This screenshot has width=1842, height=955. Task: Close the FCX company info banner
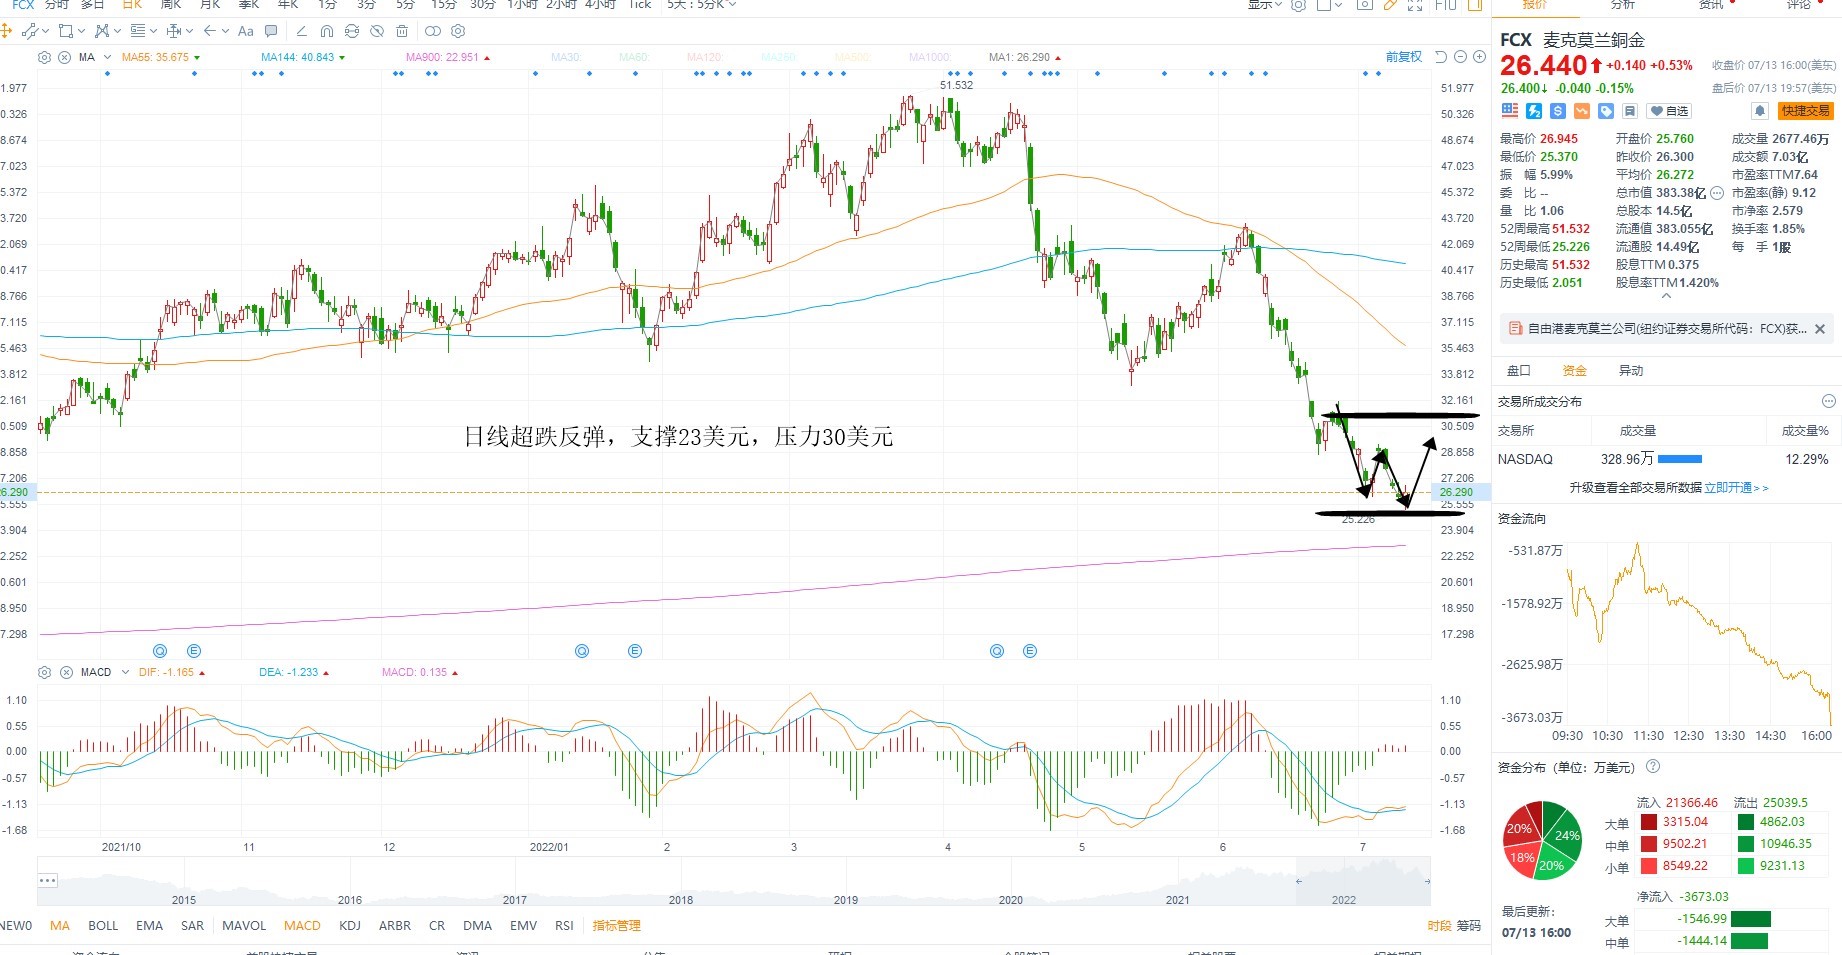(1820, 329)
